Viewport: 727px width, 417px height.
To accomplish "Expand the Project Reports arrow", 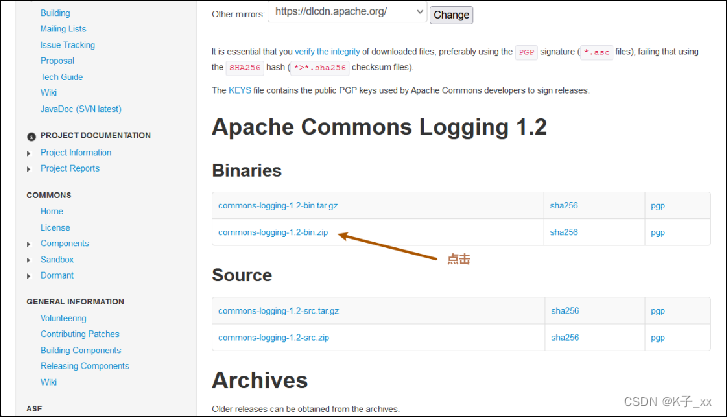I will 29,169.
